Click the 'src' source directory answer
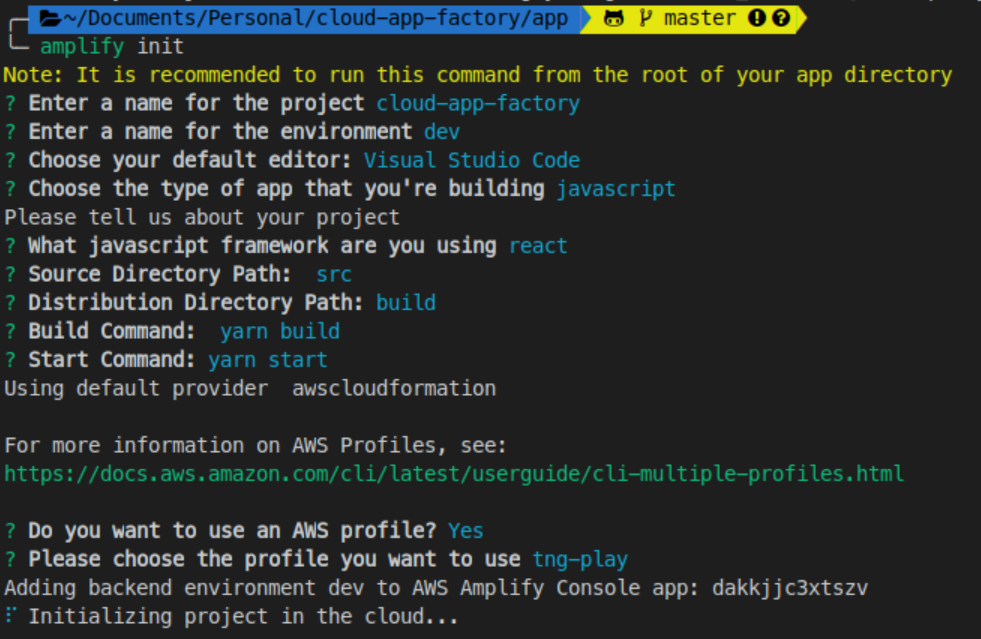This screenshot has width=981, height=639. (x=334, y=275)
